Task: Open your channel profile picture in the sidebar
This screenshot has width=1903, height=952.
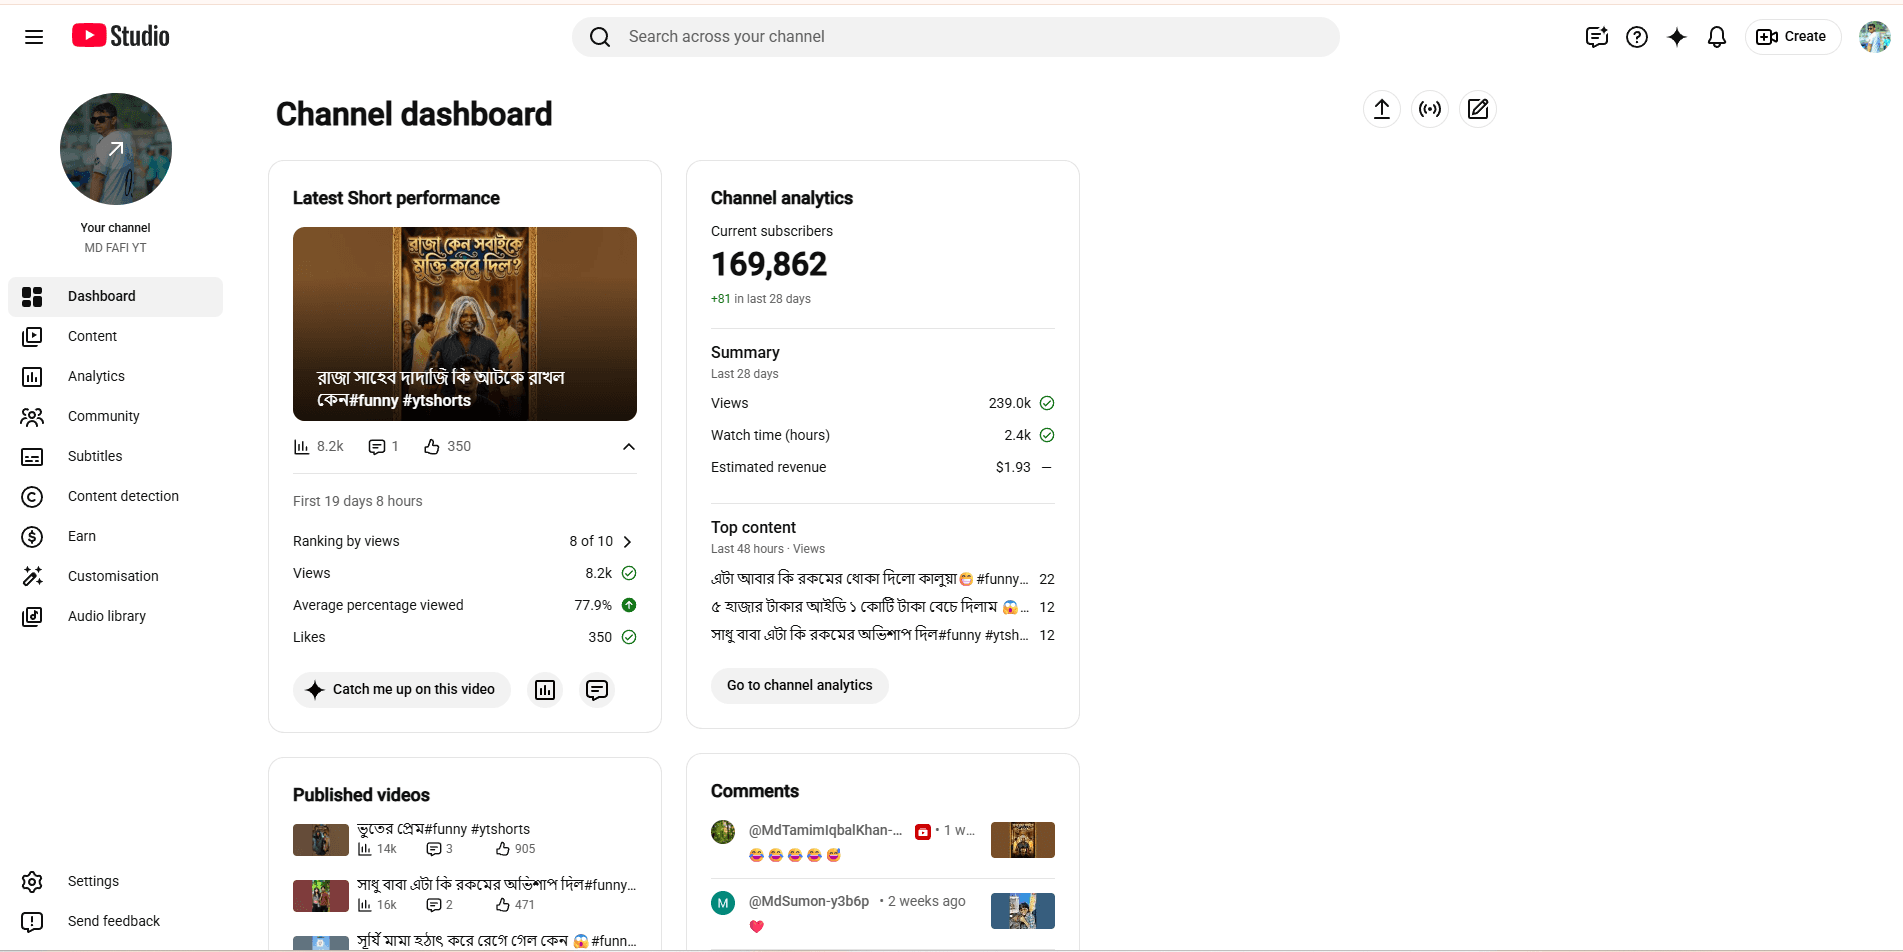Action: (x=116, y=149)
